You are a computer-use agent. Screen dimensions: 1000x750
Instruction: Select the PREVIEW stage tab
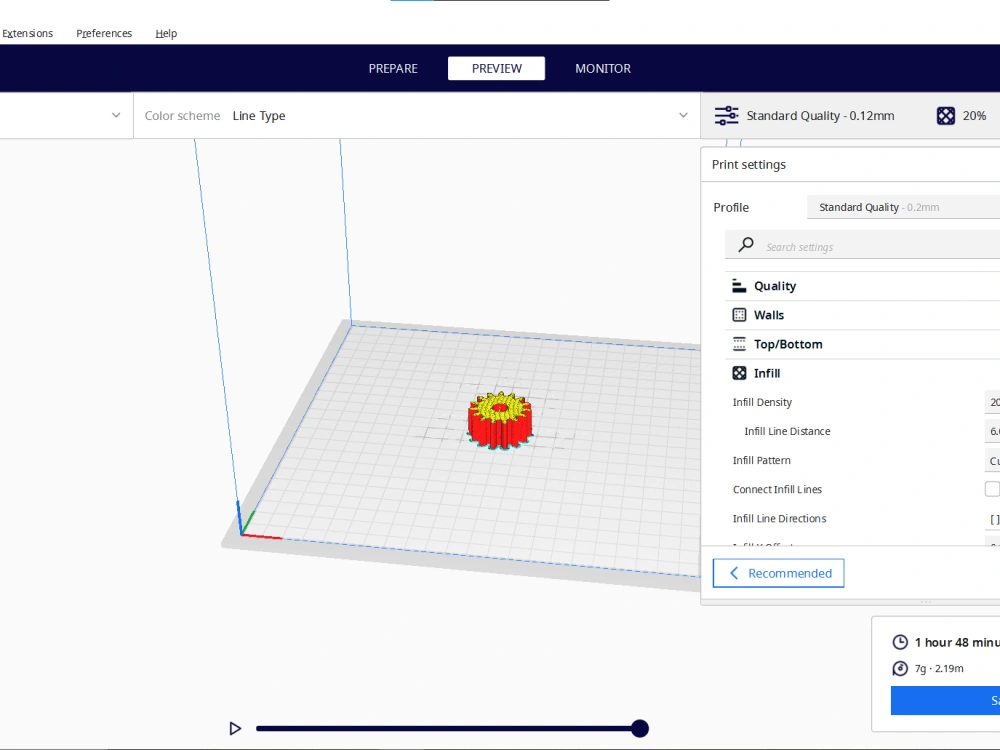[x=496, y=68]
